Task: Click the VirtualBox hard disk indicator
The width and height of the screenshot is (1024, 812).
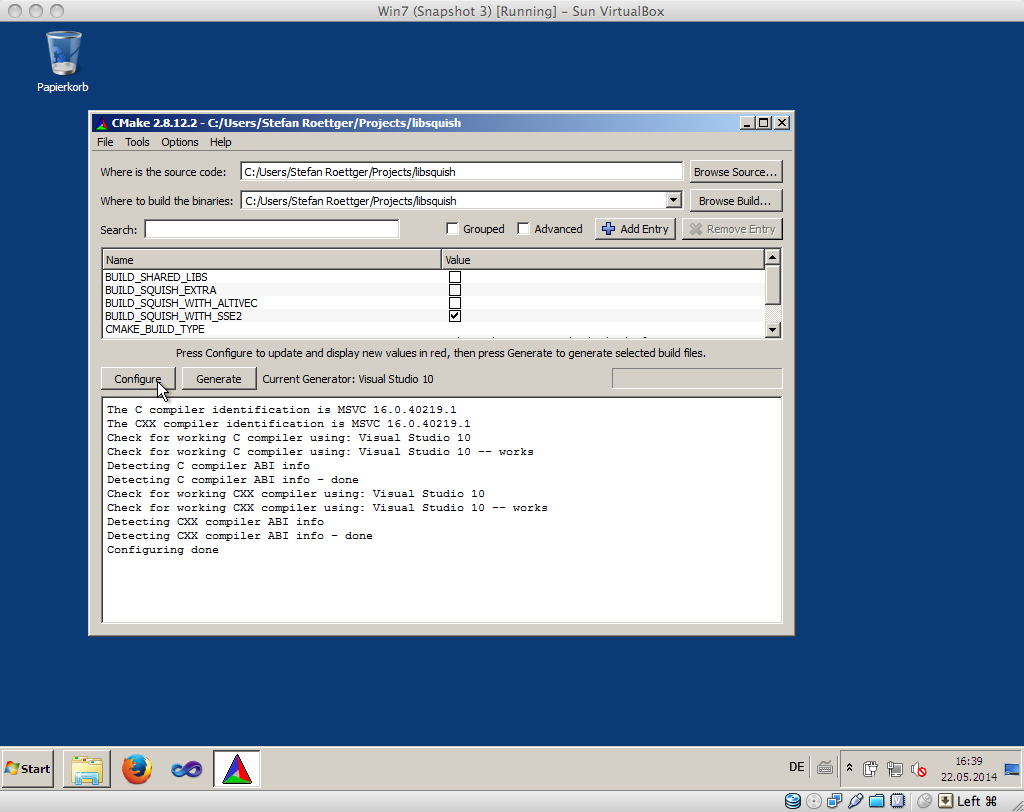Action: [x=792, y=801]
